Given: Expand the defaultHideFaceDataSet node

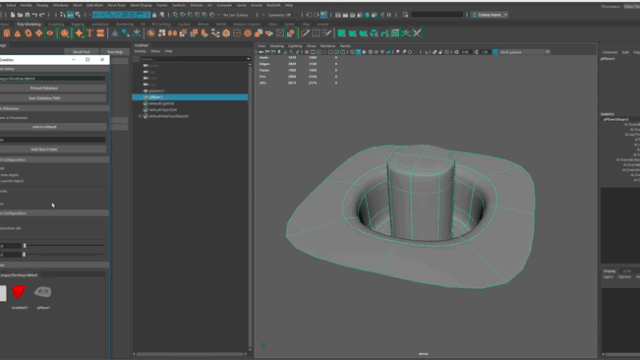Looking at the screenshot, I should tap(140, 116).
